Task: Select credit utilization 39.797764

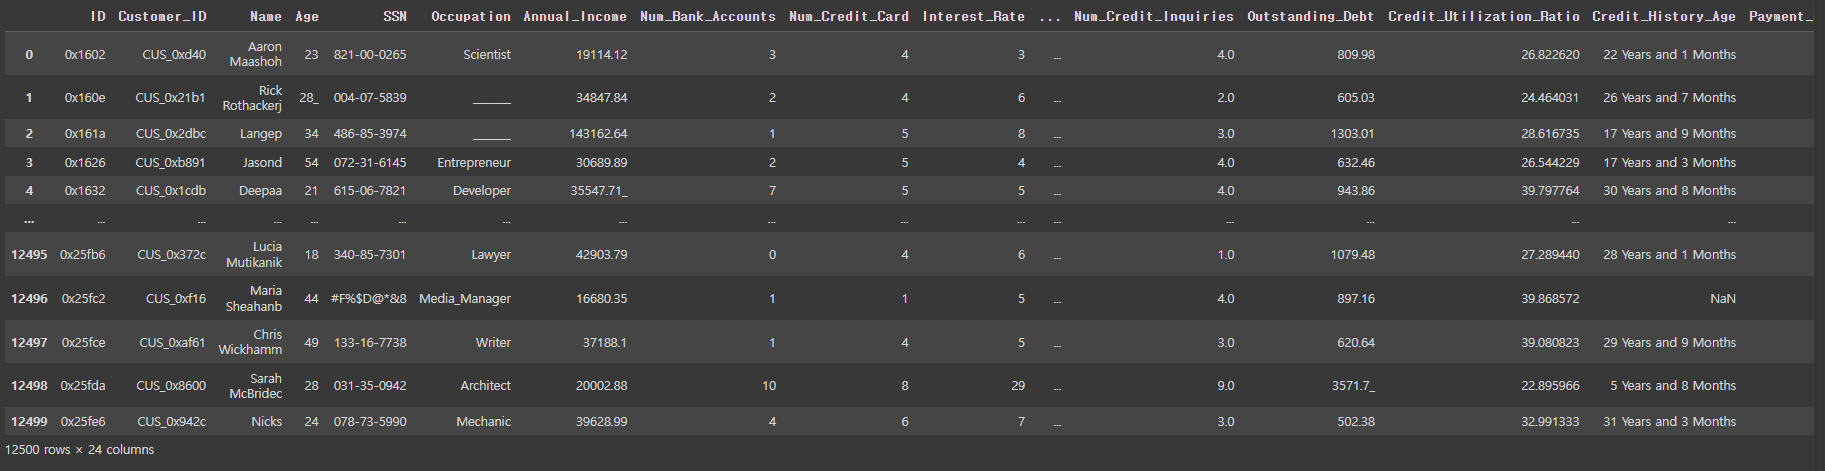Action: pos(1551,191)
